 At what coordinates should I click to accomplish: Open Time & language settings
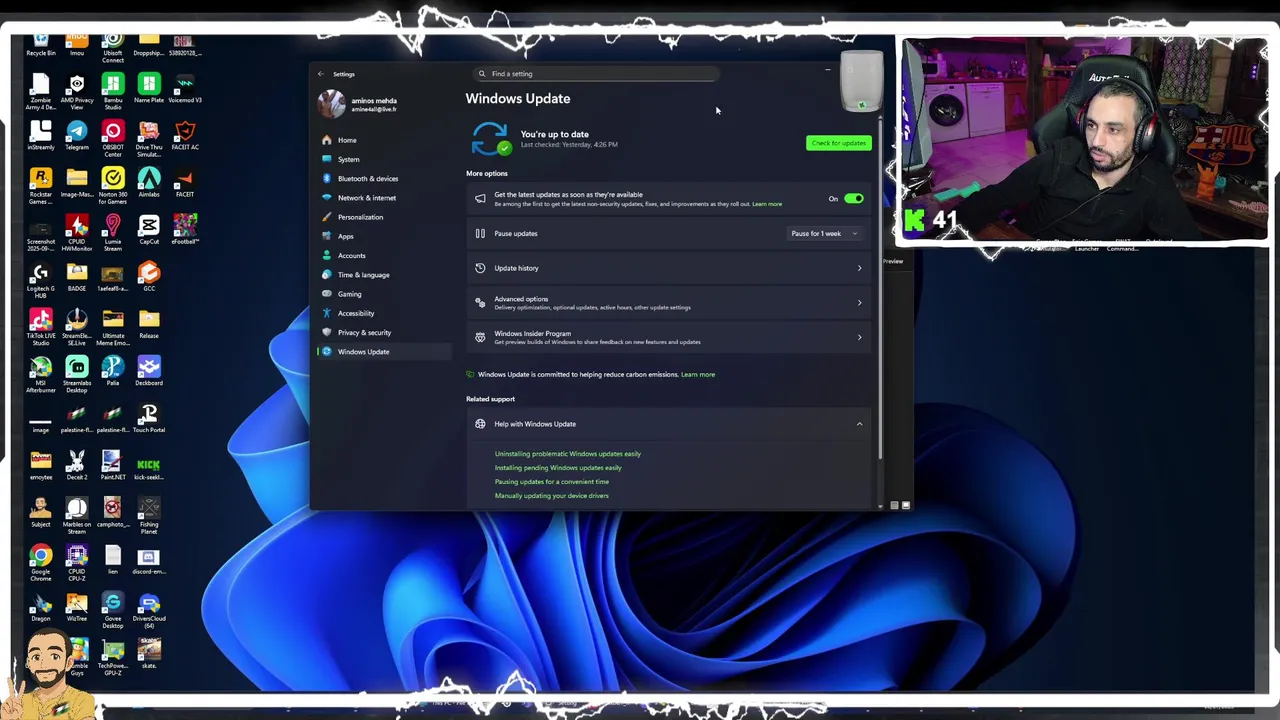tap(384, 275)
